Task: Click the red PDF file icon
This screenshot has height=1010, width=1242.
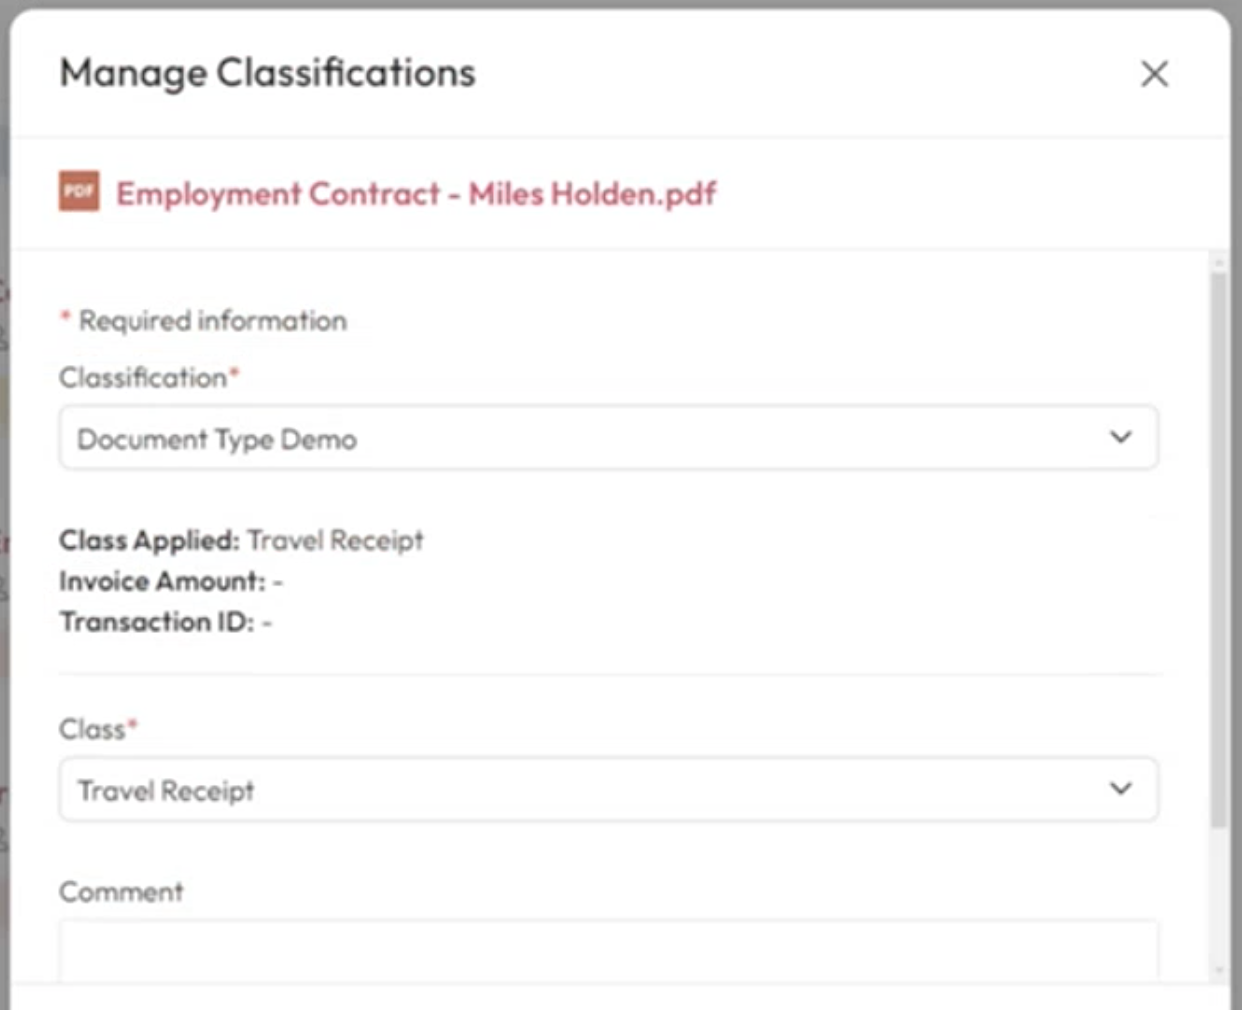Action: click(x=79, y=191)
